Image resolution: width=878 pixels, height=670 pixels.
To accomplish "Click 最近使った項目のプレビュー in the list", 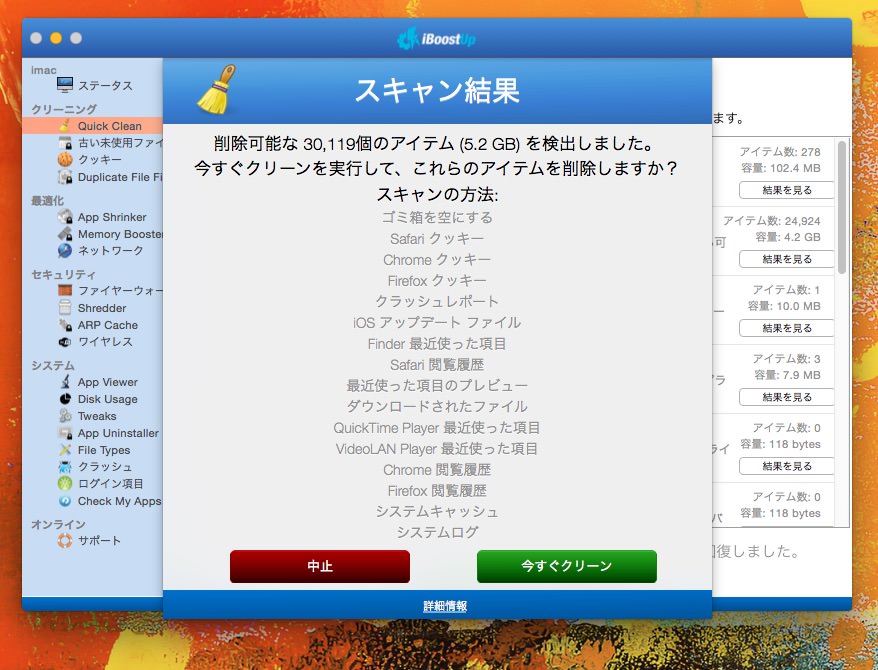I will (437, 386).
